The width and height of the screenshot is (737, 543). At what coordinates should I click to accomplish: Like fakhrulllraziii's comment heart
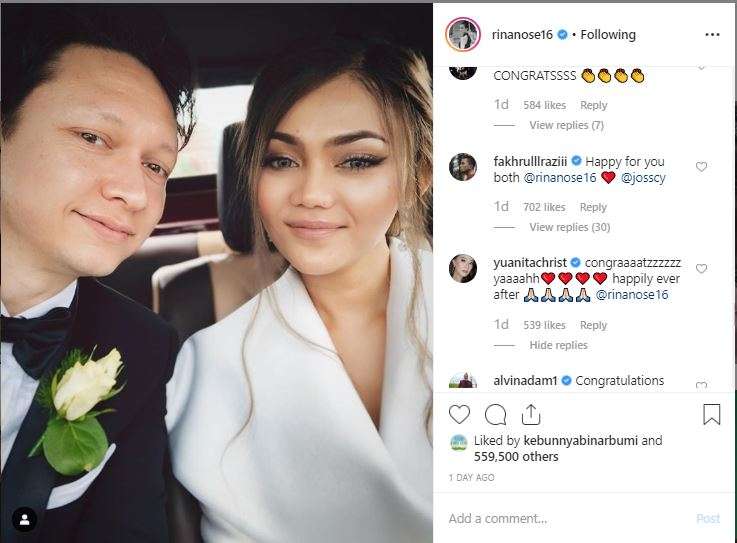[701, 167]
